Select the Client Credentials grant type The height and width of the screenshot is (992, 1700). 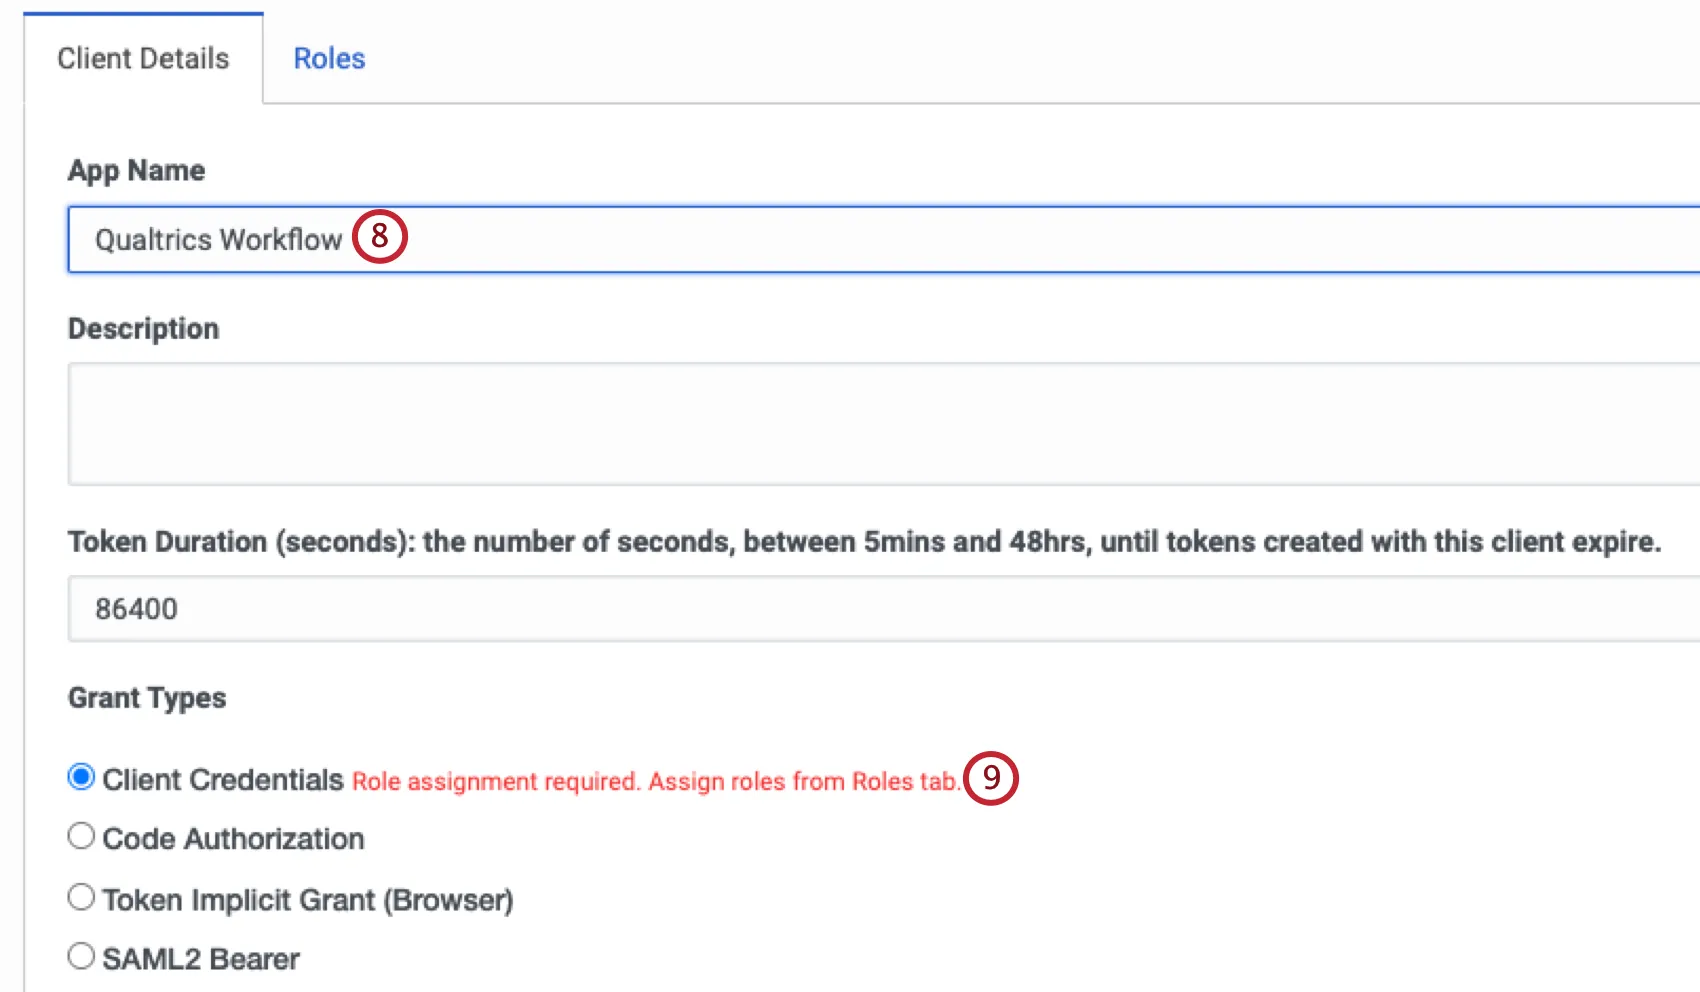[81, 777]
